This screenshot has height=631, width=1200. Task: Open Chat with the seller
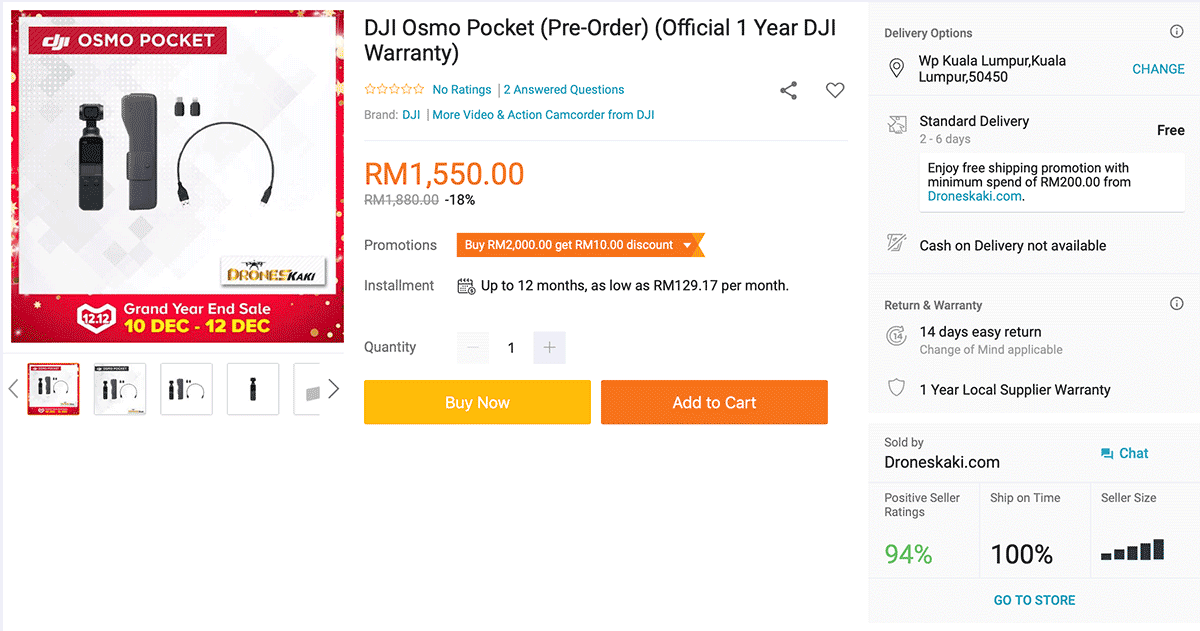(x=1124, y=453)
